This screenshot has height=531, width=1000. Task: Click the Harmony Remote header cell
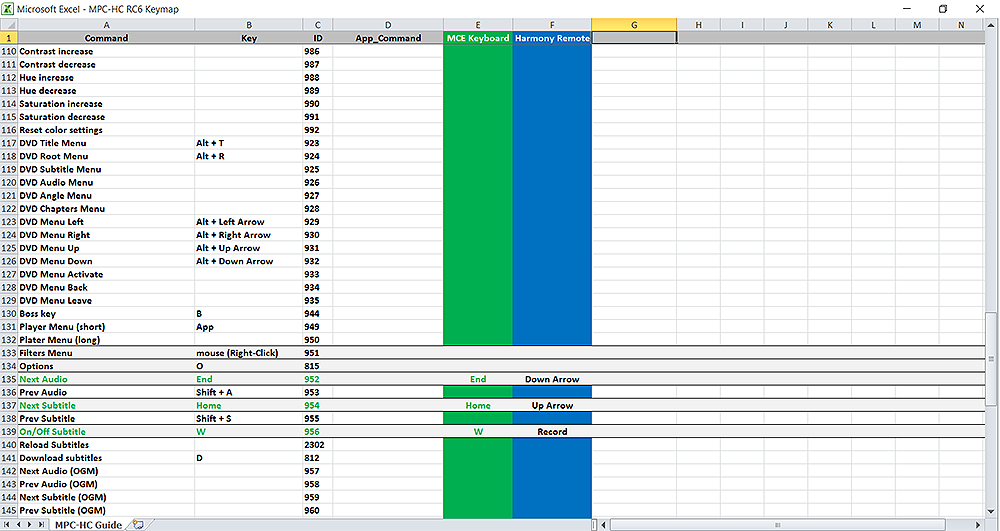(x=552, y=38)
